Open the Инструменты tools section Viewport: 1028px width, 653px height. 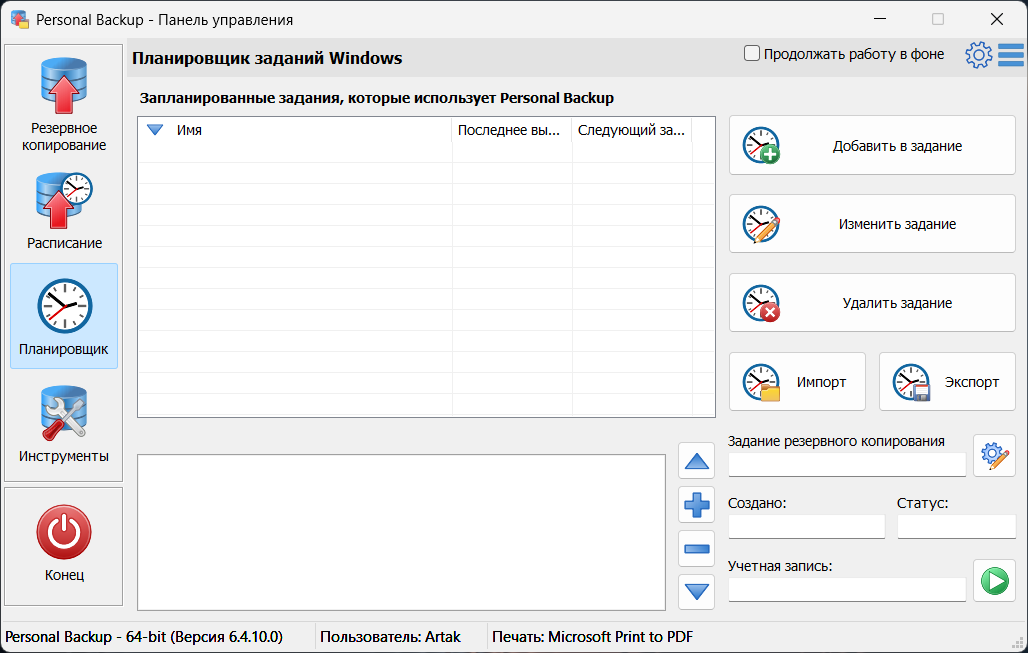[x=64, y=424]
